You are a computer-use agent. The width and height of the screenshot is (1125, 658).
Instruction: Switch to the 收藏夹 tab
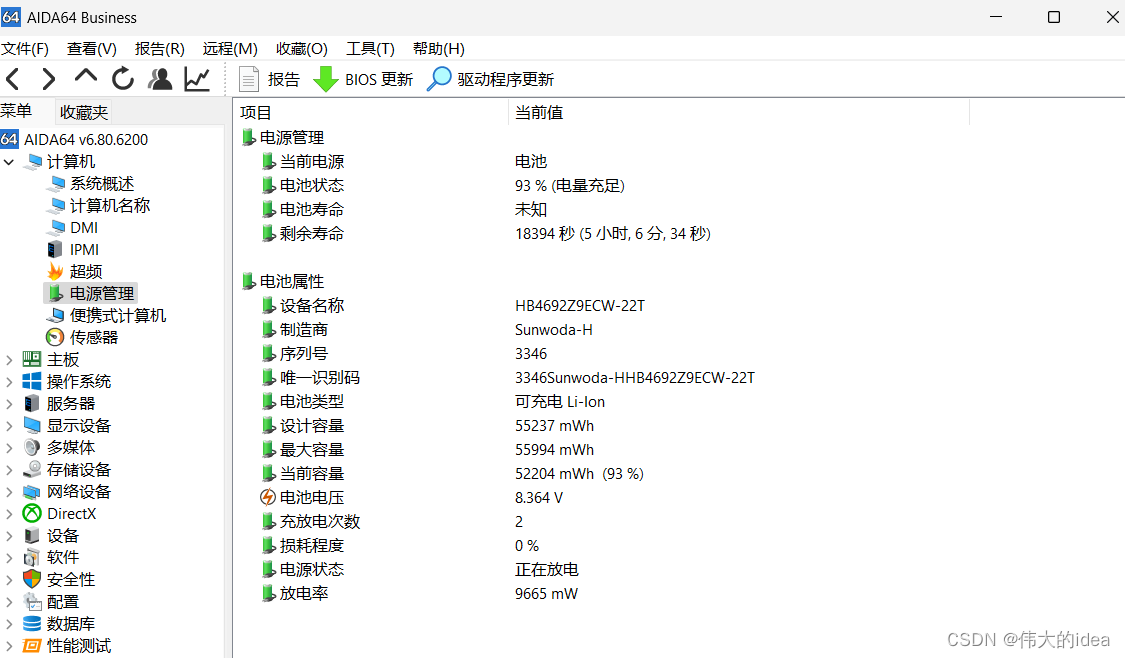[84, 113]
